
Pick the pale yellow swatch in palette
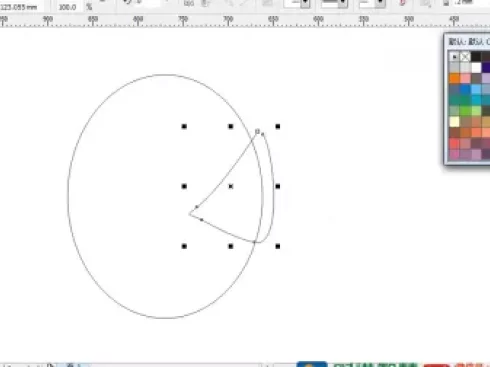(x=454, y=121)
